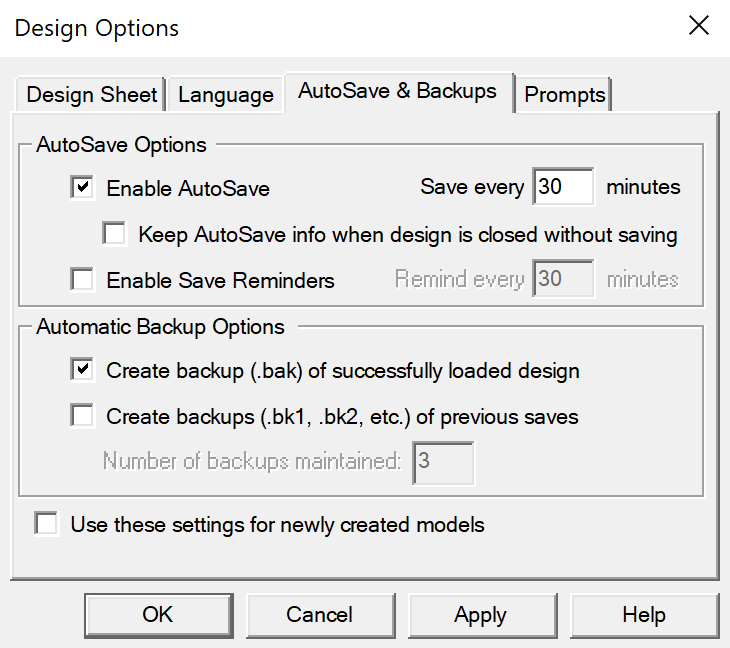The height and width of the screenshot is (648, 730).
Task: Close the Design Options dialog
Action: click(x=699, y=26)
